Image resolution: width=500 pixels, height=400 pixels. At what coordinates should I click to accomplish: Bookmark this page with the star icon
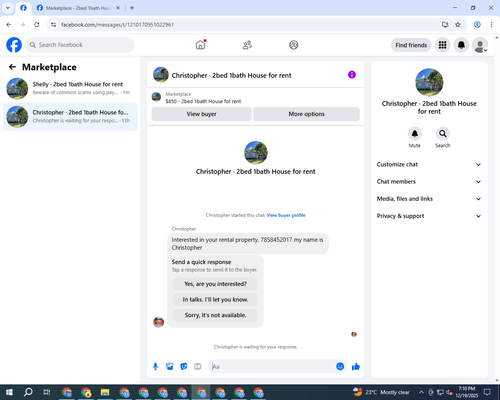coord(458,25)
